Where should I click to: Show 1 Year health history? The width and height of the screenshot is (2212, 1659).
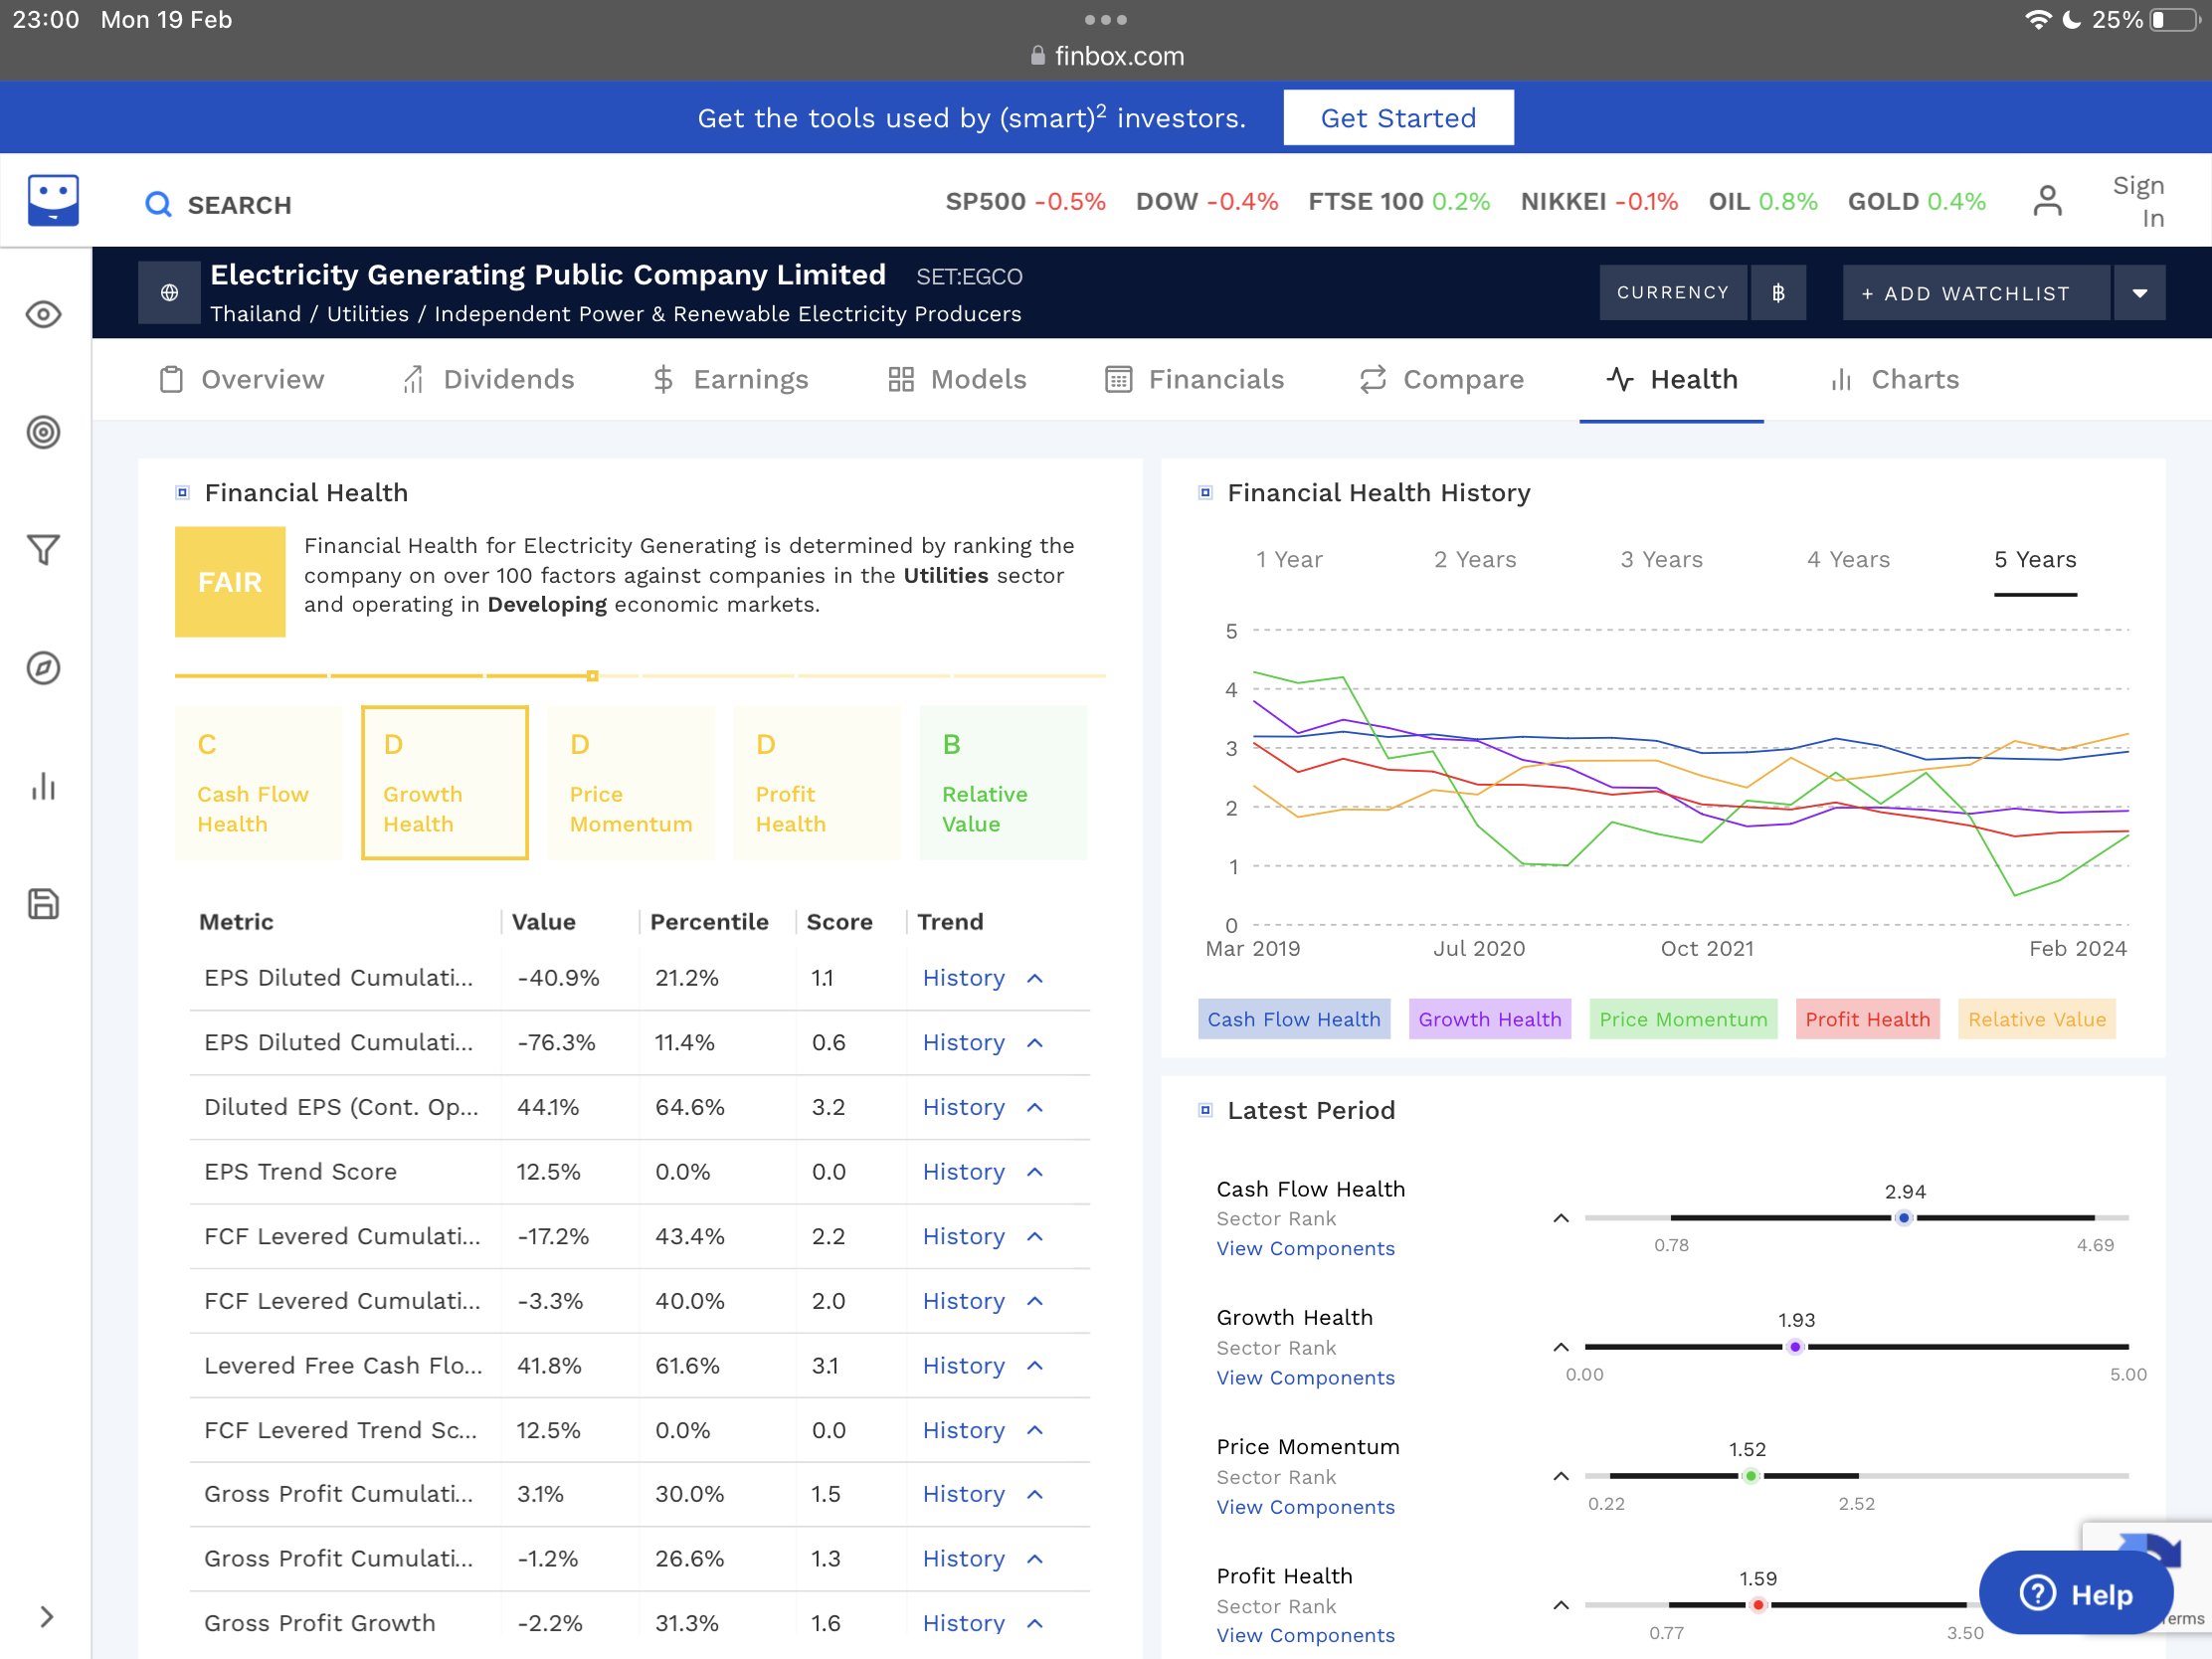(1289, 560)
